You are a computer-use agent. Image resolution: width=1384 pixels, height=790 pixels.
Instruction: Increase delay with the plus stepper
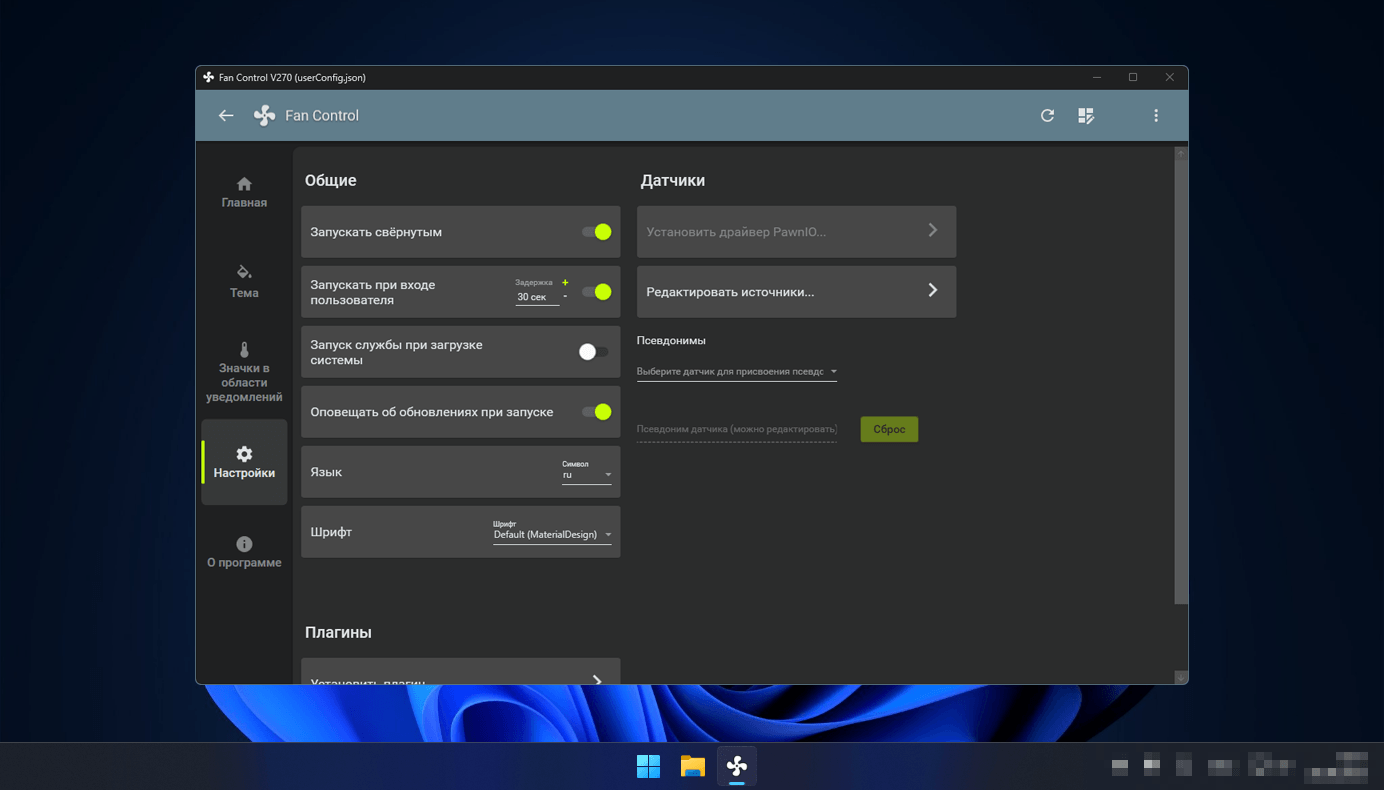(x=565, y=283)
